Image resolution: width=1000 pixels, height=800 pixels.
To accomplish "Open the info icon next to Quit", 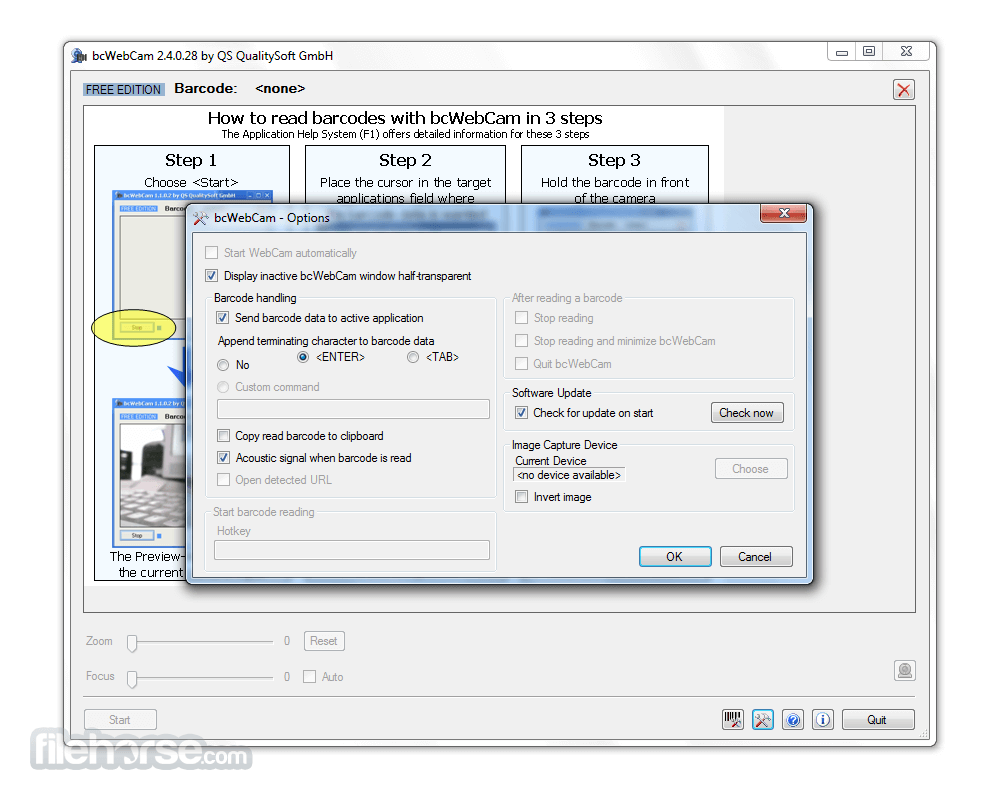I will coord(823,720).
